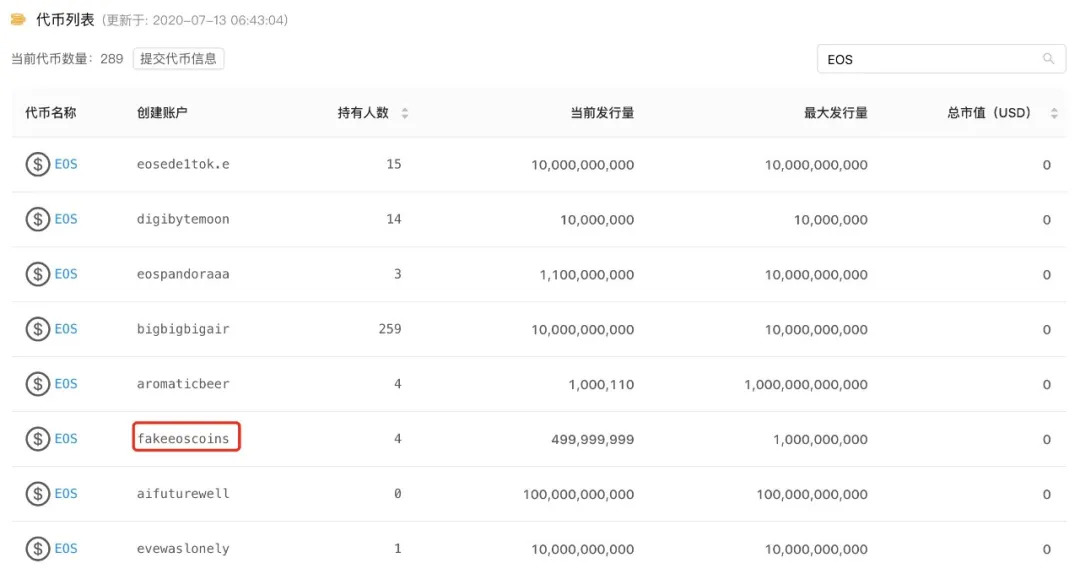The height and width of the screenshot is (574, 1080).
Task: Click the coin icon for fakeeoscoins
Action: click(38, 439)
